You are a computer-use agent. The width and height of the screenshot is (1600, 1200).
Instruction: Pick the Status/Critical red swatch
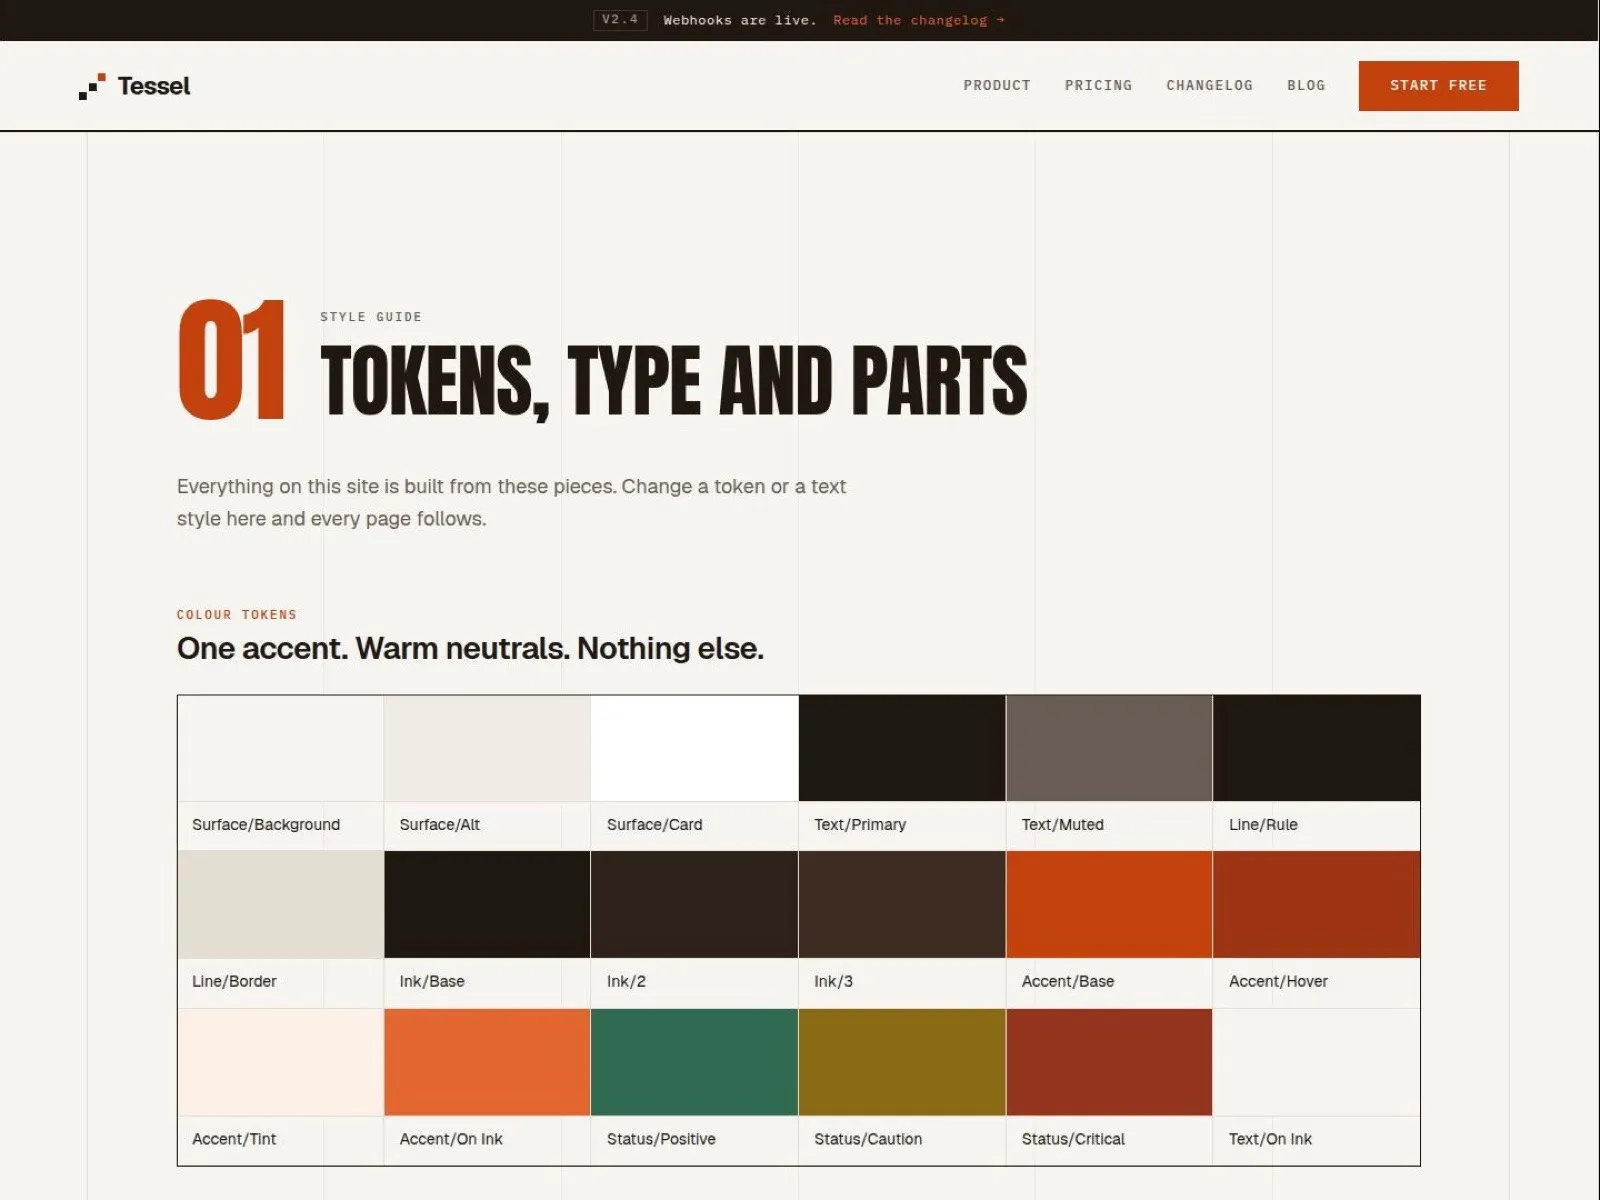(1109, 1062)
